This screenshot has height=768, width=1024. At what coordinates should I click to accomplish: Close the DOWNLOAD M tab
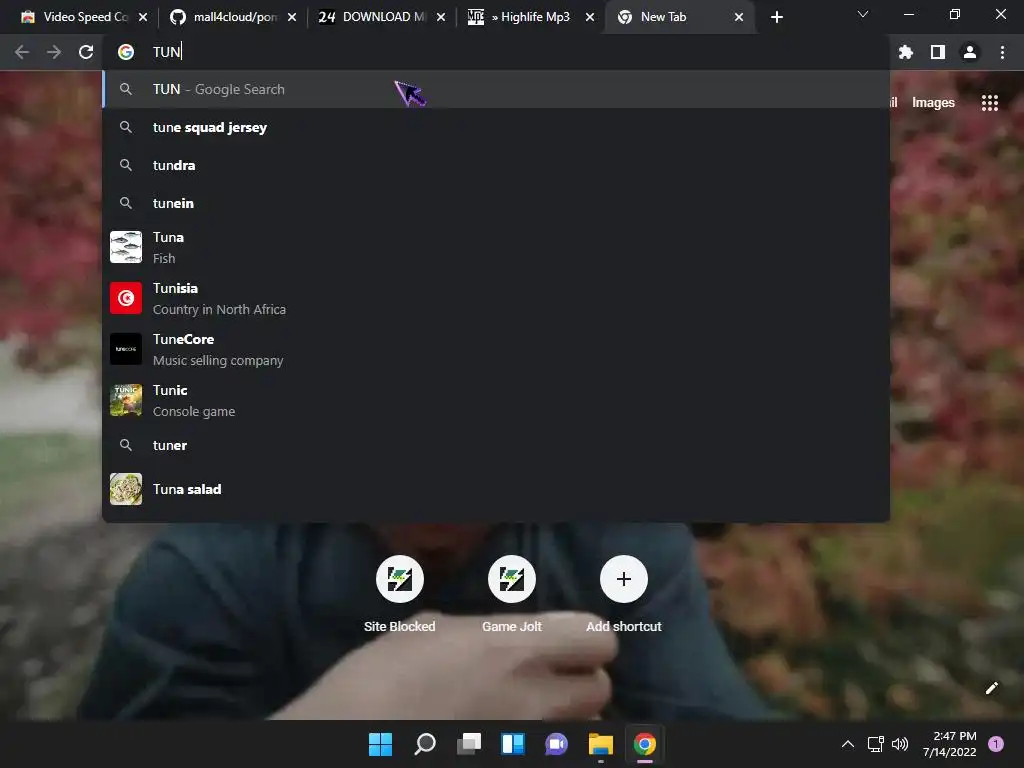441,17
